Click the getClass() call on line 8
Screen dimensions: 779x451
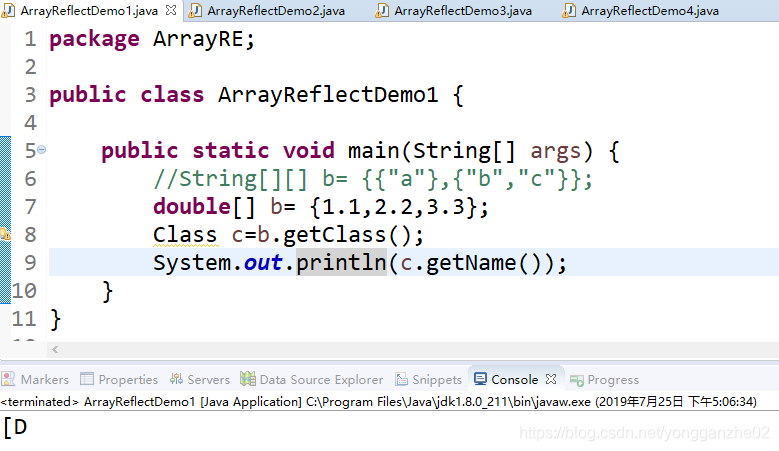click(353, 235)
